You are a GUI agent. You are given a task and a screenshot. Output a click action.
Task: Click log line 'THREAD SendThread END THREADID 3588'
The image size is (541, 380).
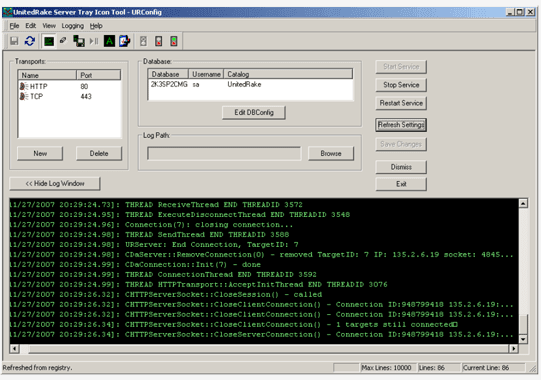[207, 235]
